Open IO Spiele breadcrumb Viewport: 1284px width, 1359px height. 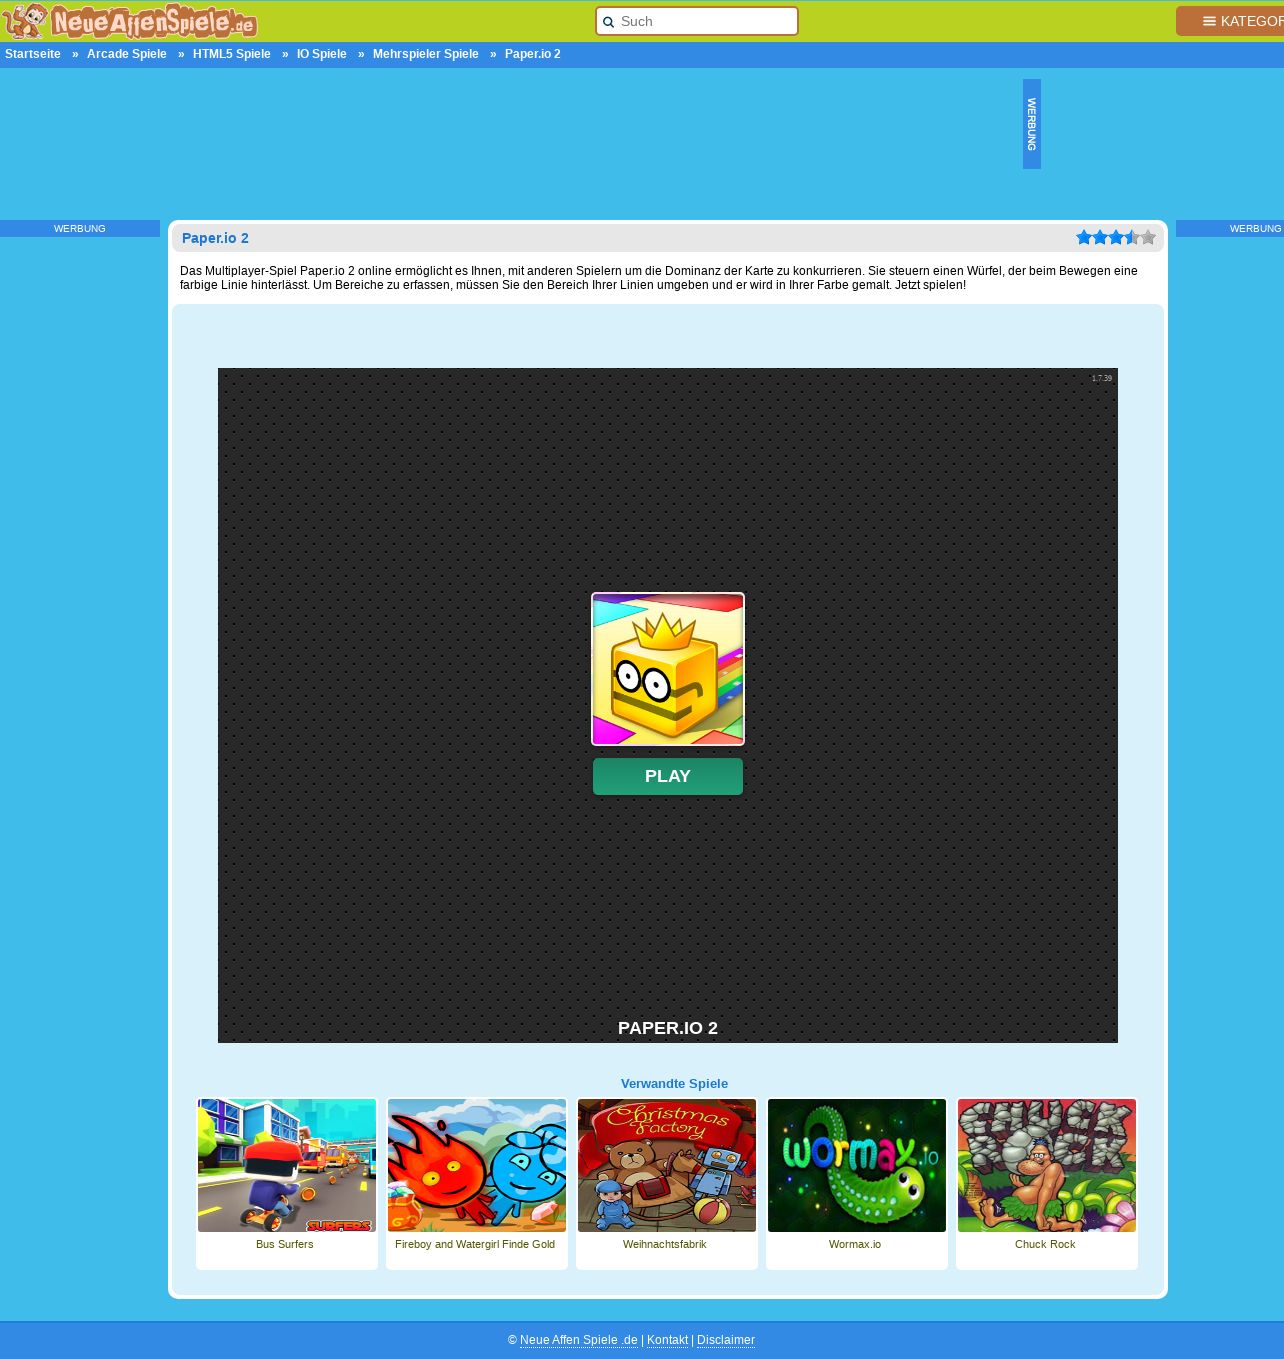tap(322, 54)
